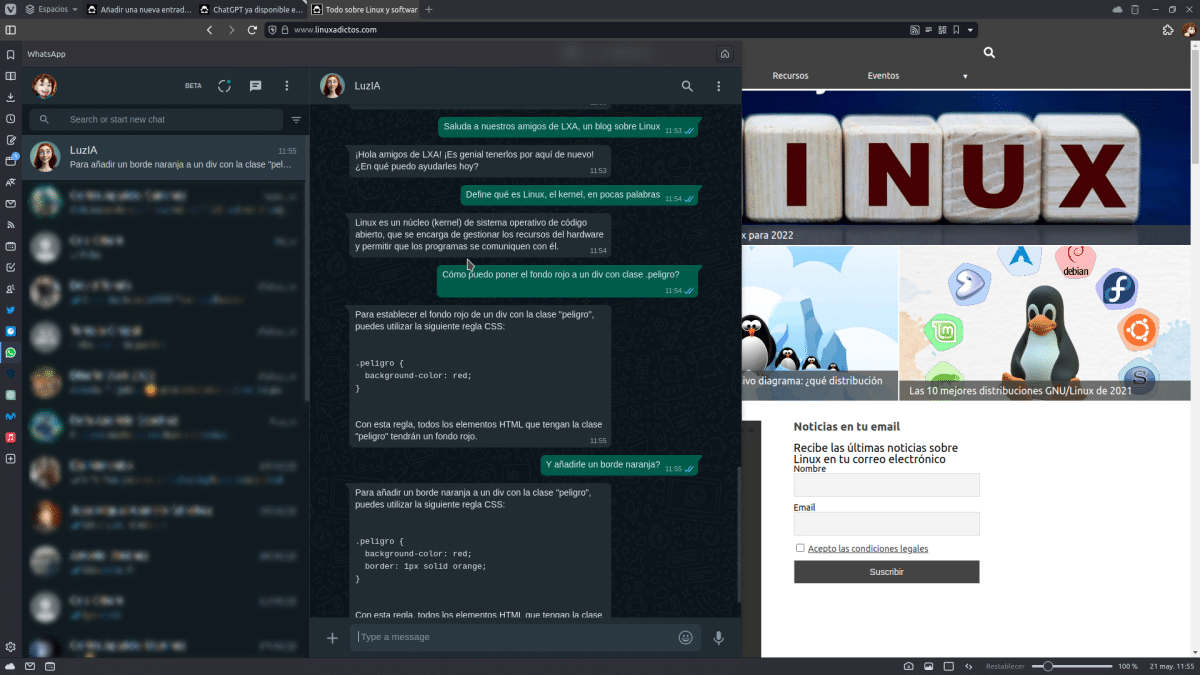1200x675 pixels.
Task: Open the attachment menu in WhatsApp
Action: point(331,637)
